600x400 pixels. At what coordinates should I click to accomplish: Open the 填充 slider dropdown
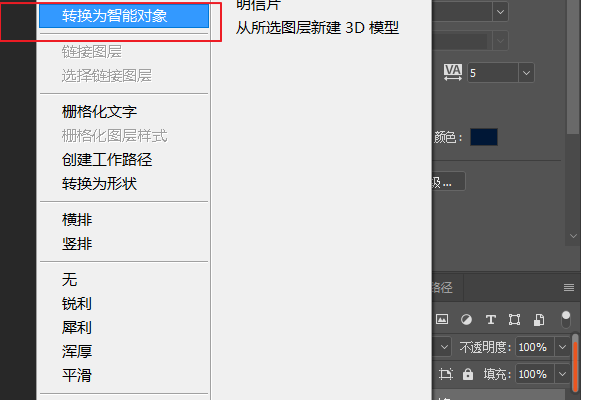pyautogui.click(x=562, y=374)
